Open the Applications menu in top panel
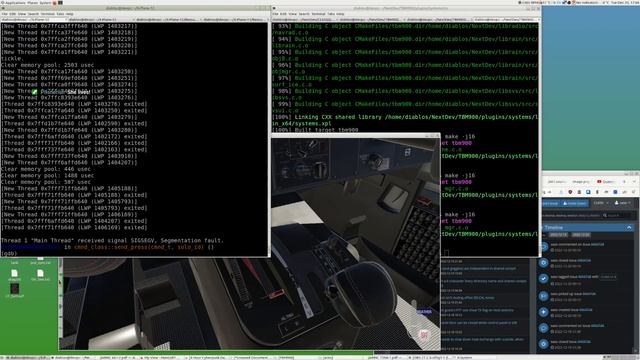The image size is (640, 360). point(15,3)
